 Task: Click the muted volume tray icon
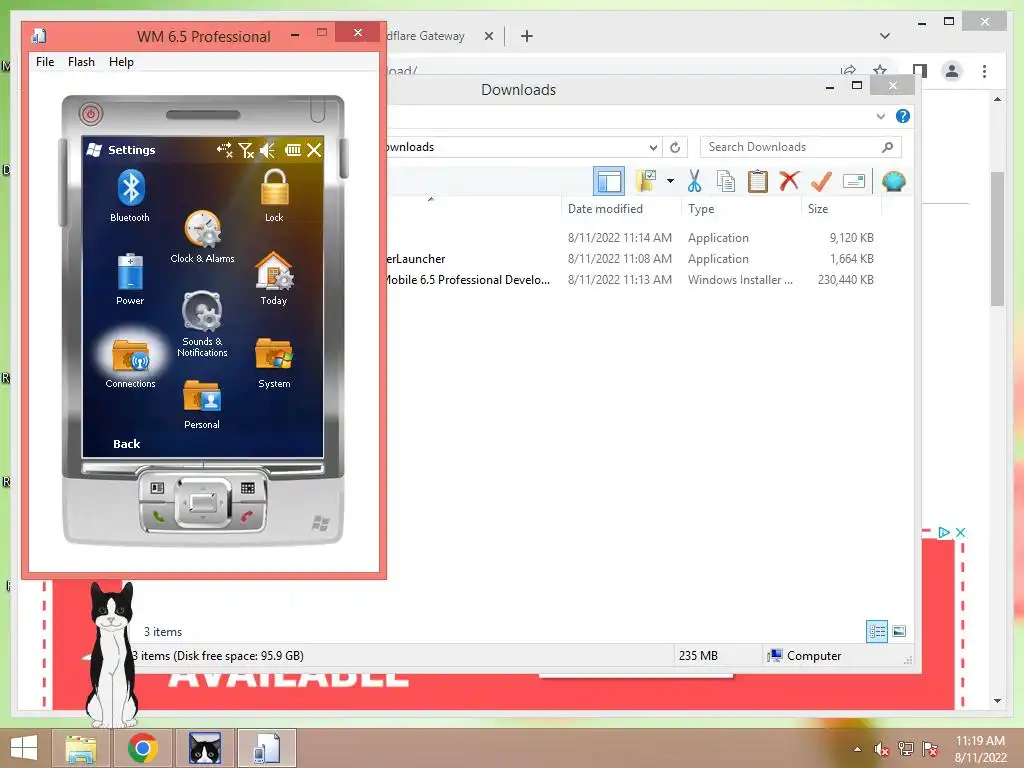882,749
